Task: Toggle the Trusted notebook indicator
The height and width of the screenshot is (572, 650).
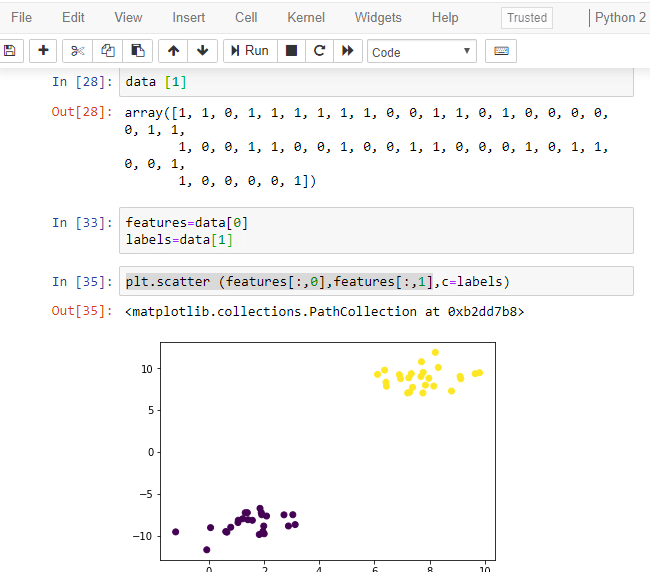Action: [x=527, y=17]
